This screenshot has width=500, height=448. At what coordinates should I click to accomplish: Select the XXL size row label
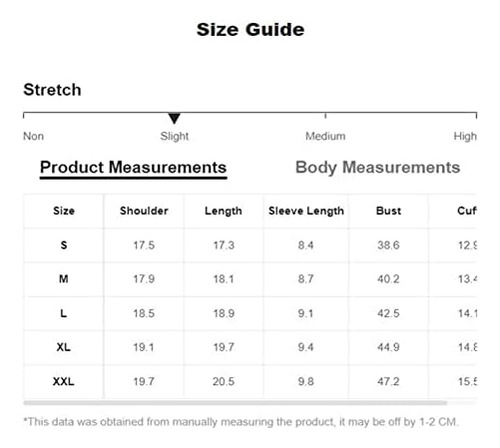(64, 381)
